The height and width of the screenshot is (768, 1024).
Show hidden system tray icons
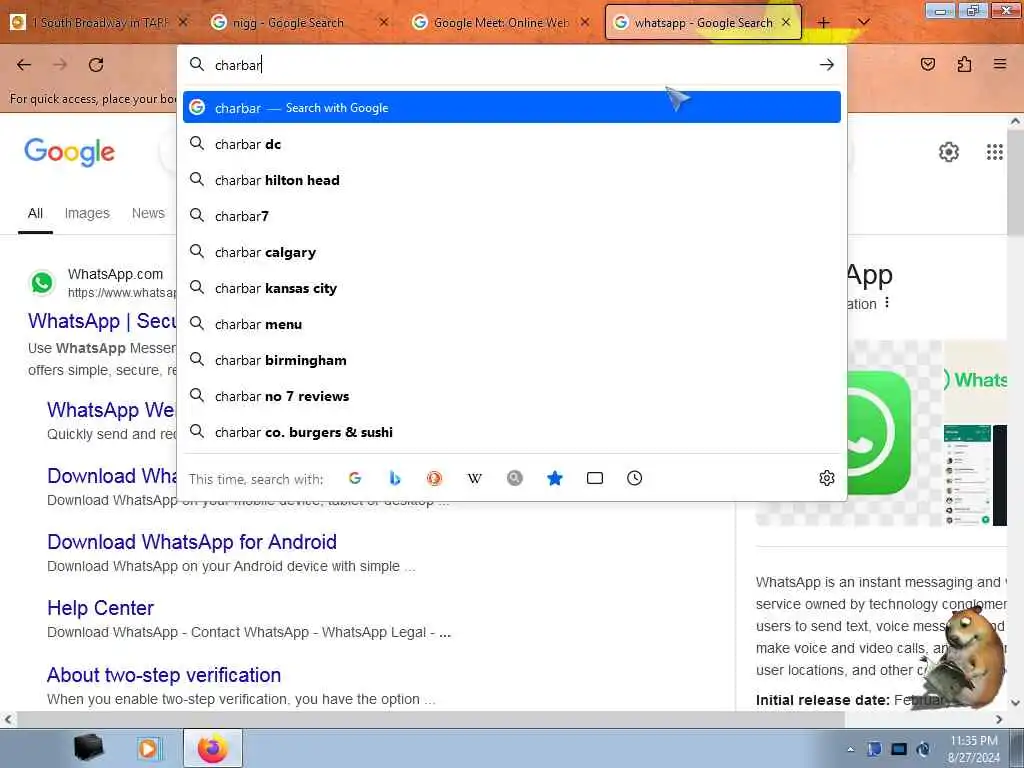[850, 749]
